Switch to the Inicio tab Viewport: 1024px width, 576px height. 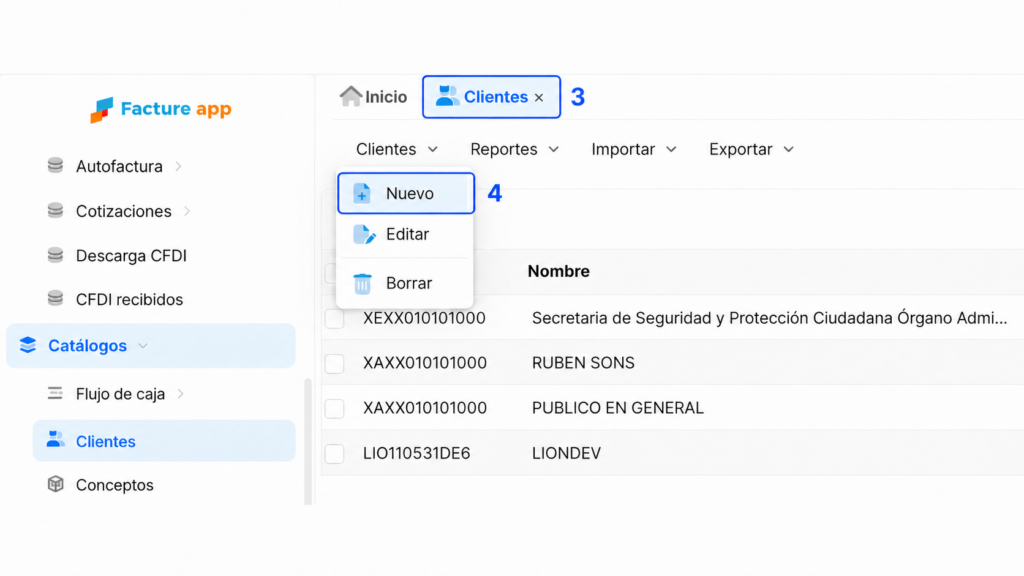coord(374,97)
